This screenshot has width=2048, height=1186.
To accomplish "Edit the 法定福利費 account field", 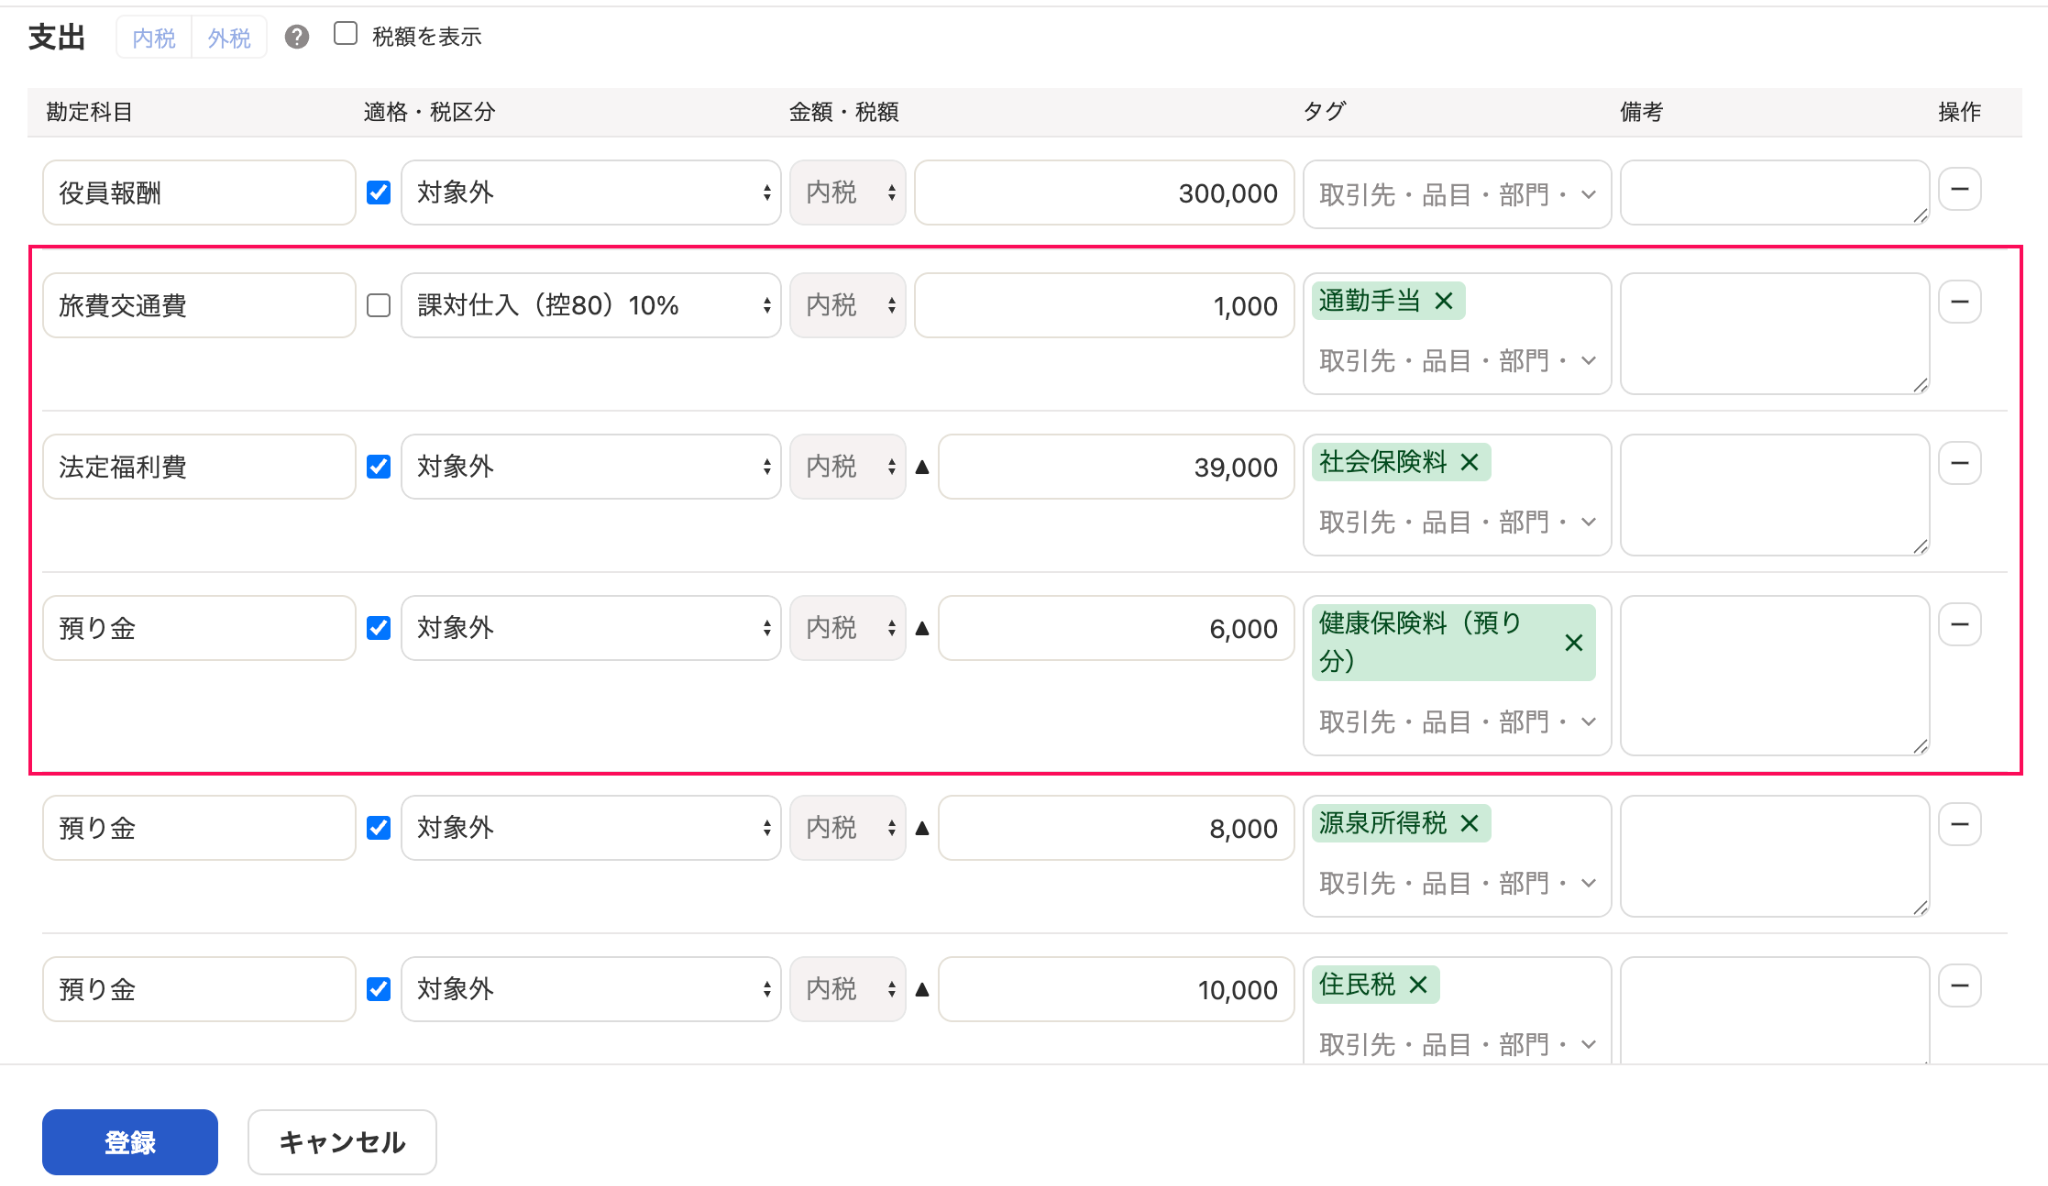I will pyautogui.click(x=199, y=467).
